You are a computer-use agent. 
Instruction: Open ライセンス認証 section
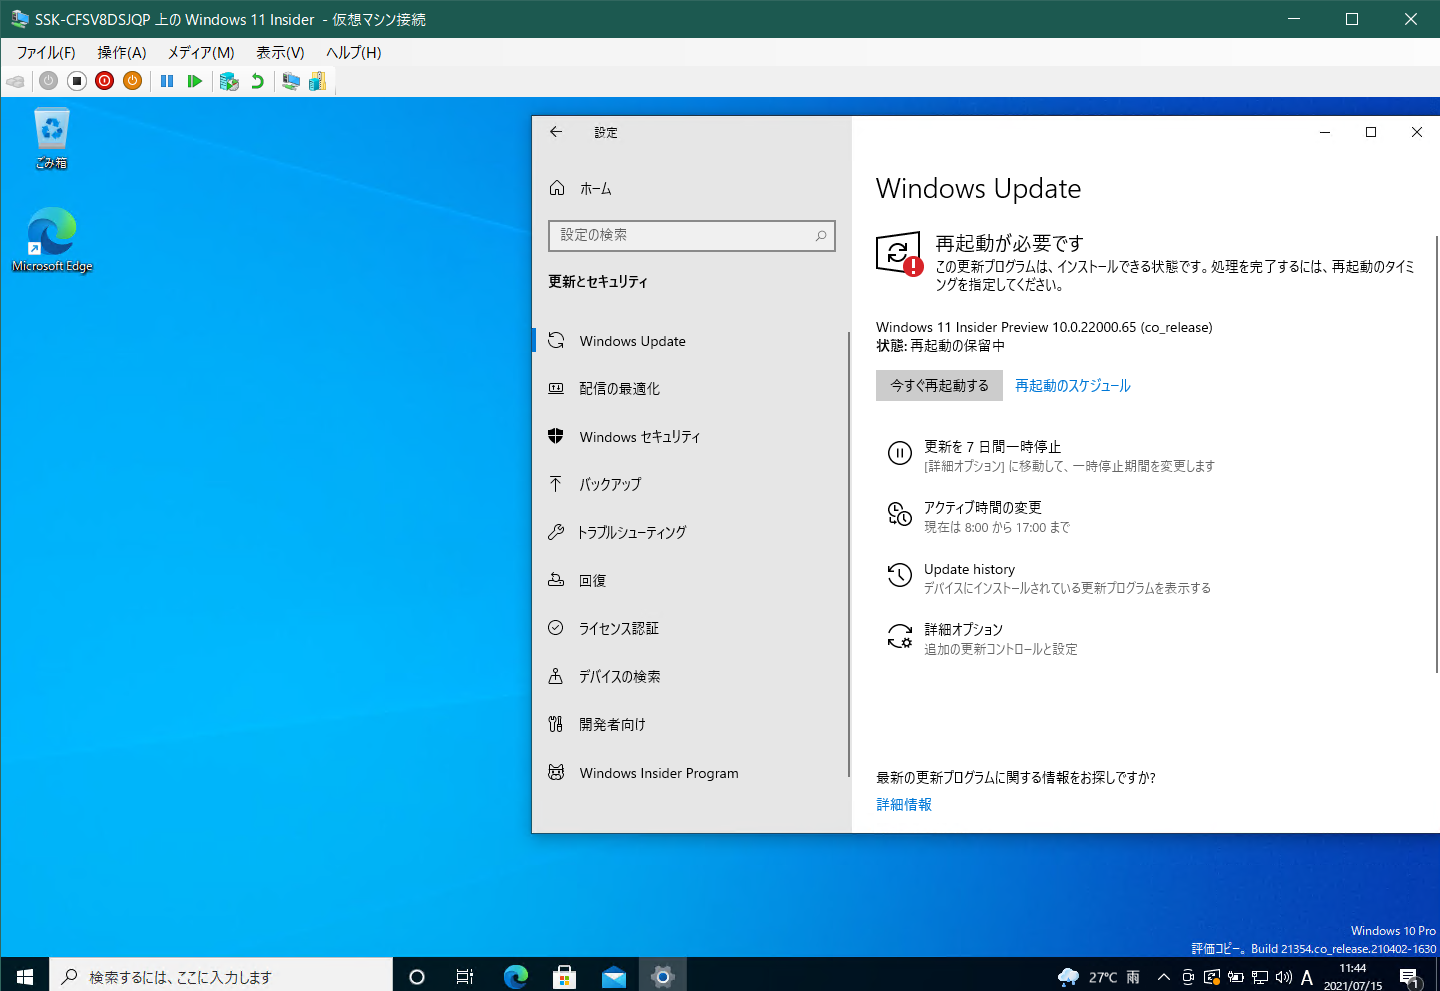pyautogui.click(x=690, y=629)
